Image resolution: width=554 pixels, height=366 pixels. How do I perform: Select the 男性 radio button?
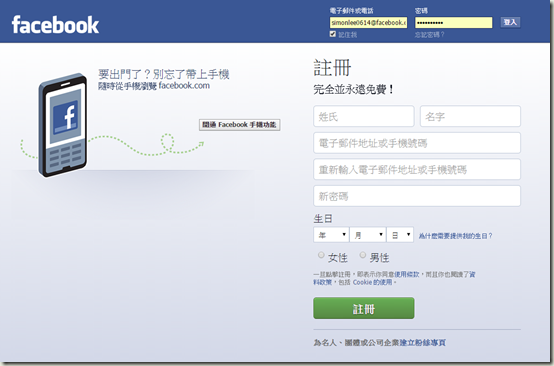tap(363, 255)
